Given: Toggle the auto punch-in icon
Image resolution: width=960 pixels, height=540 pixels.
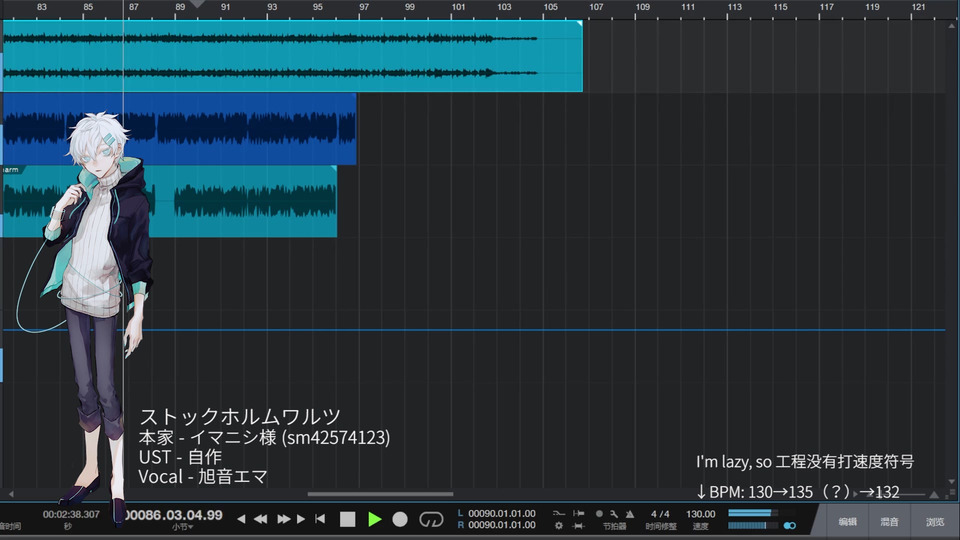Looking at the screenshot, I should click(x=579, y=513).
